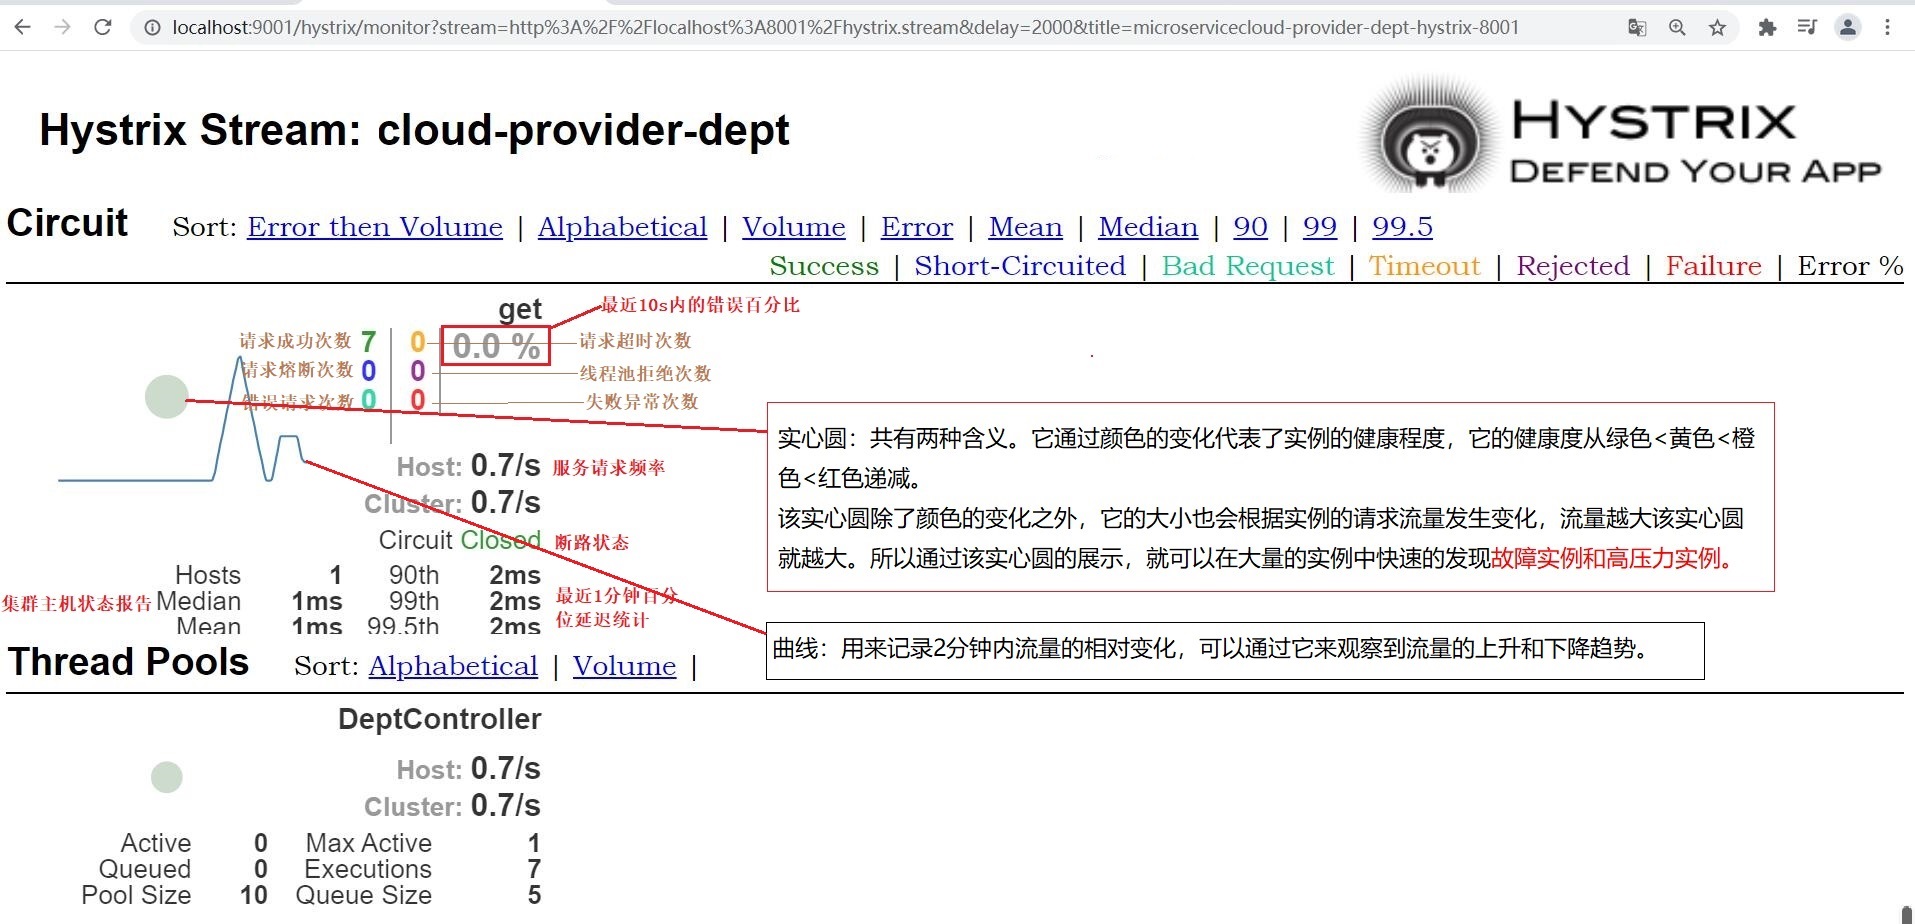
Task: Click the Success legend label
Action: [824, 266]
